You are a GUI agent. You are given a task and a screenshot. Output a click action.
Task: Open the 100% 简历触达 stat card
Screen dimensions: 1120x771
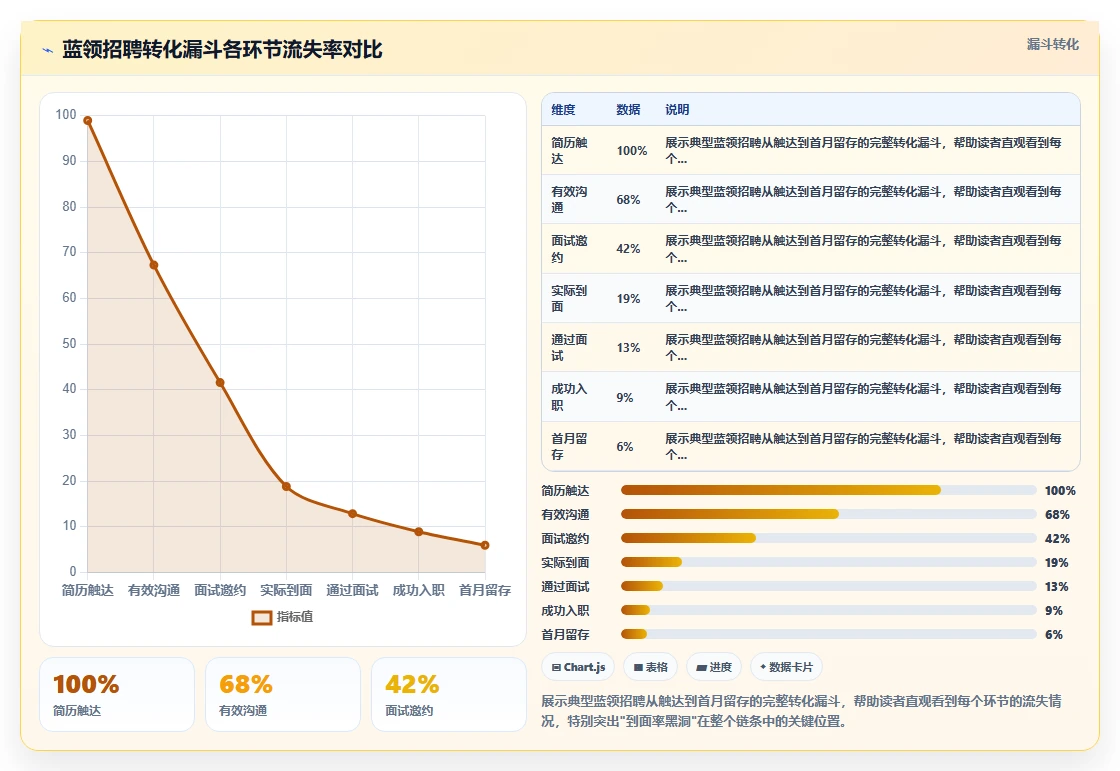pyautogui.click(x=117, y=695)
